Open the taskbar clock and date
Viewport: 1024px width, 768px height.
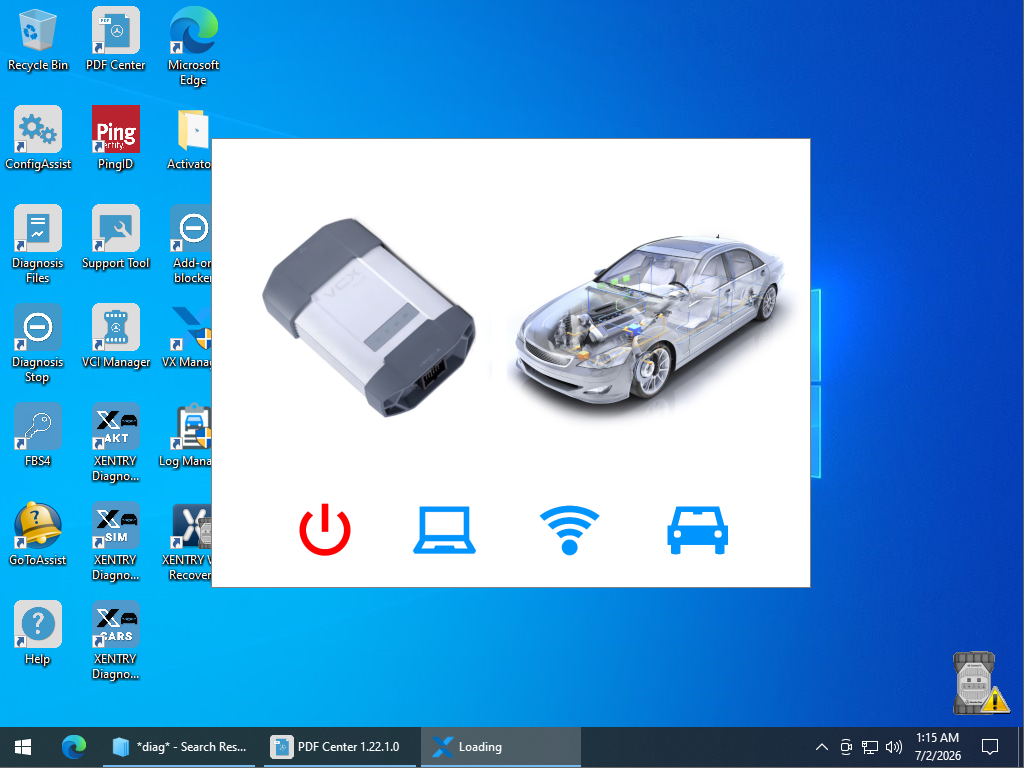938,747
